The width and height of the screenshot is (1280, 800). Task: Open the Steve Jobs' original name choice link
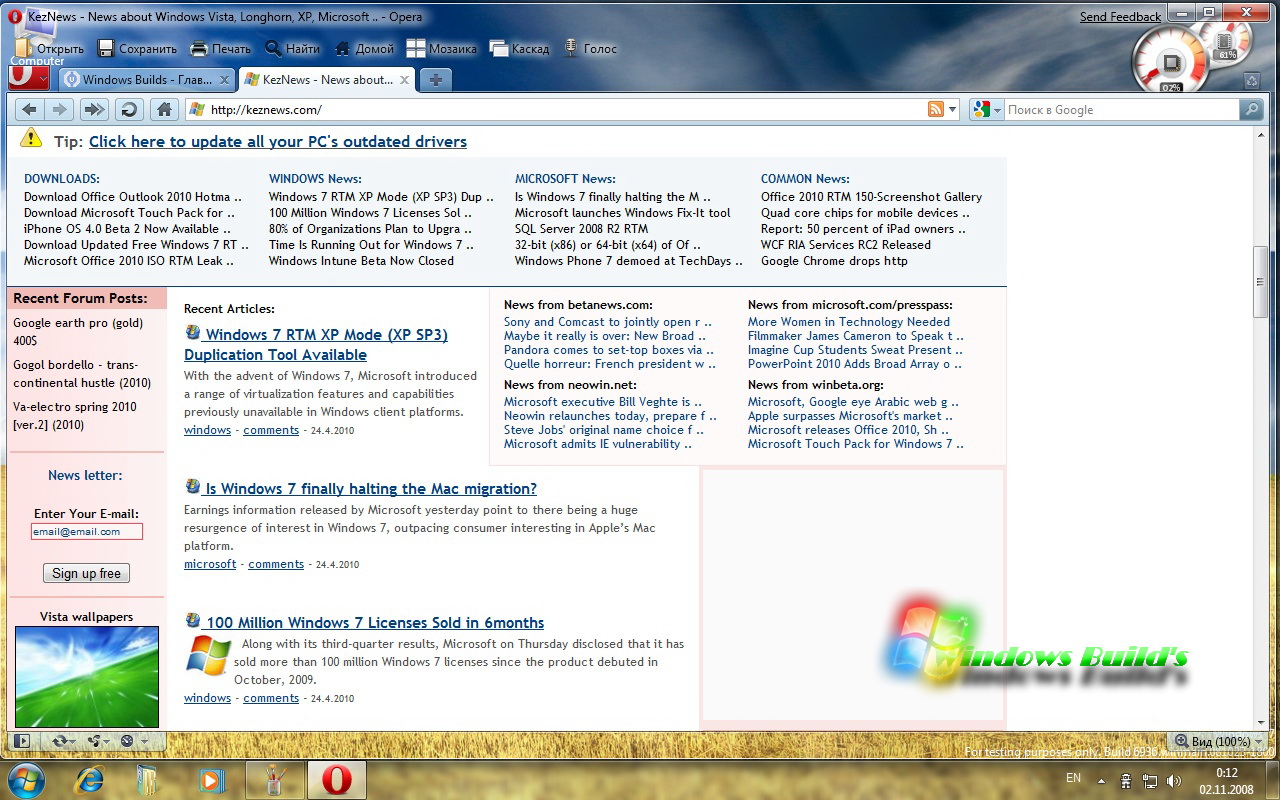[x=604, y=430]
